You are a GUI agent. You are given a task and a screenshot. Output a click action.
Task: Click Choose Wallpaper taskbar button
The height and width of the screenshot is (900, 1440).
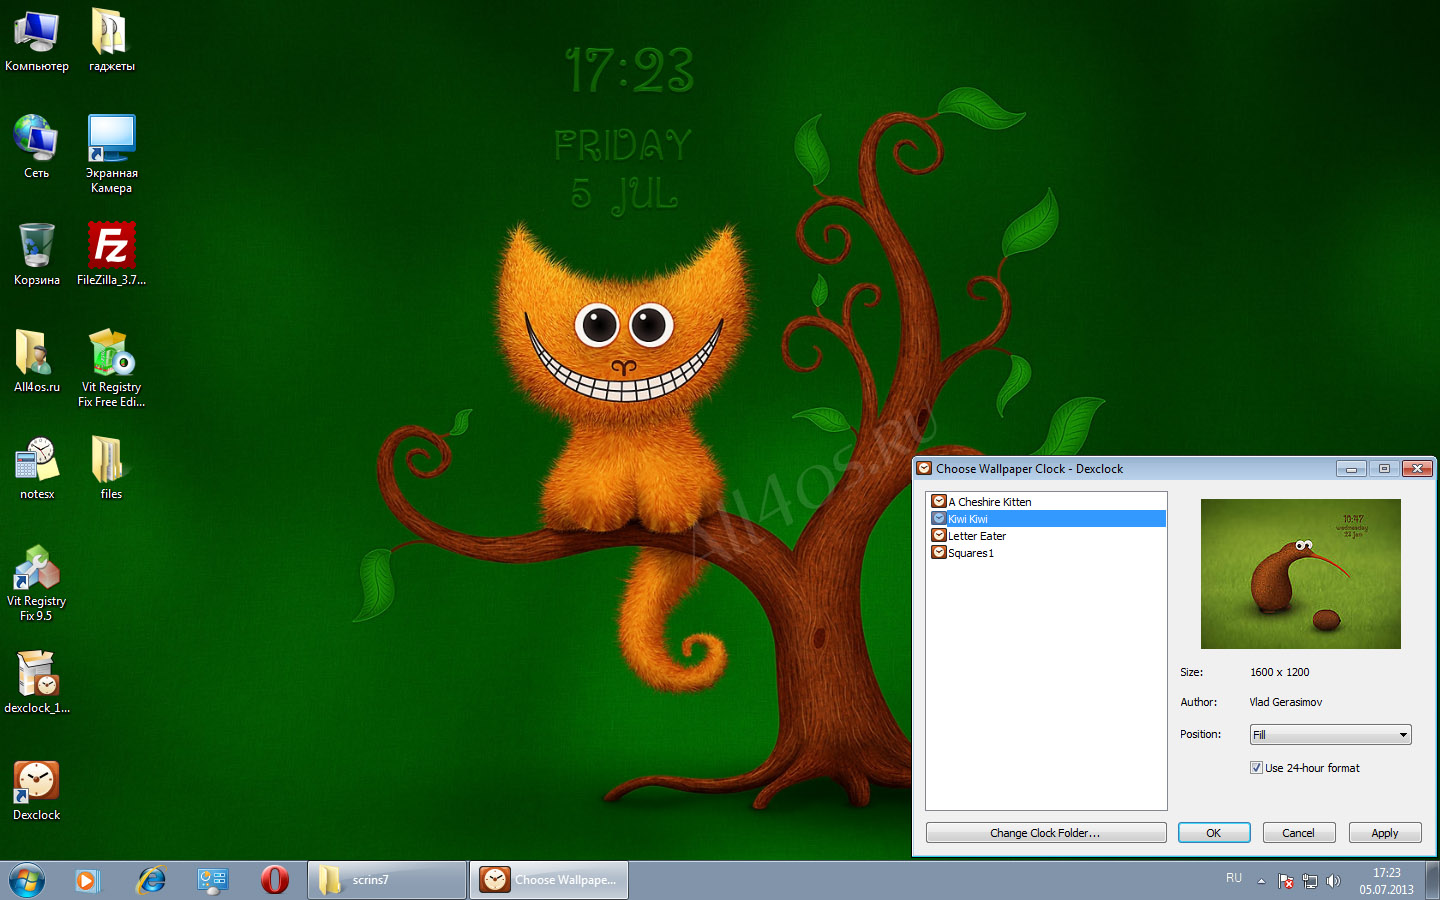[549, 880]
